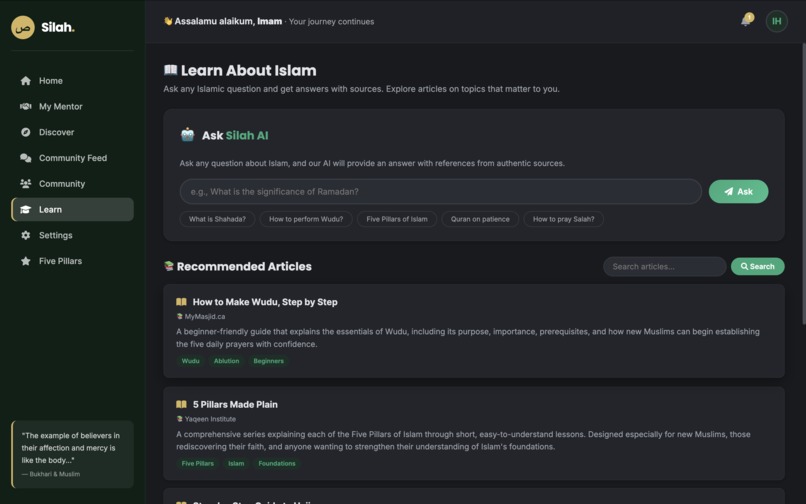Click the Community Feed chat bubbles icon

pyautogui.click(x=25, y=158)
